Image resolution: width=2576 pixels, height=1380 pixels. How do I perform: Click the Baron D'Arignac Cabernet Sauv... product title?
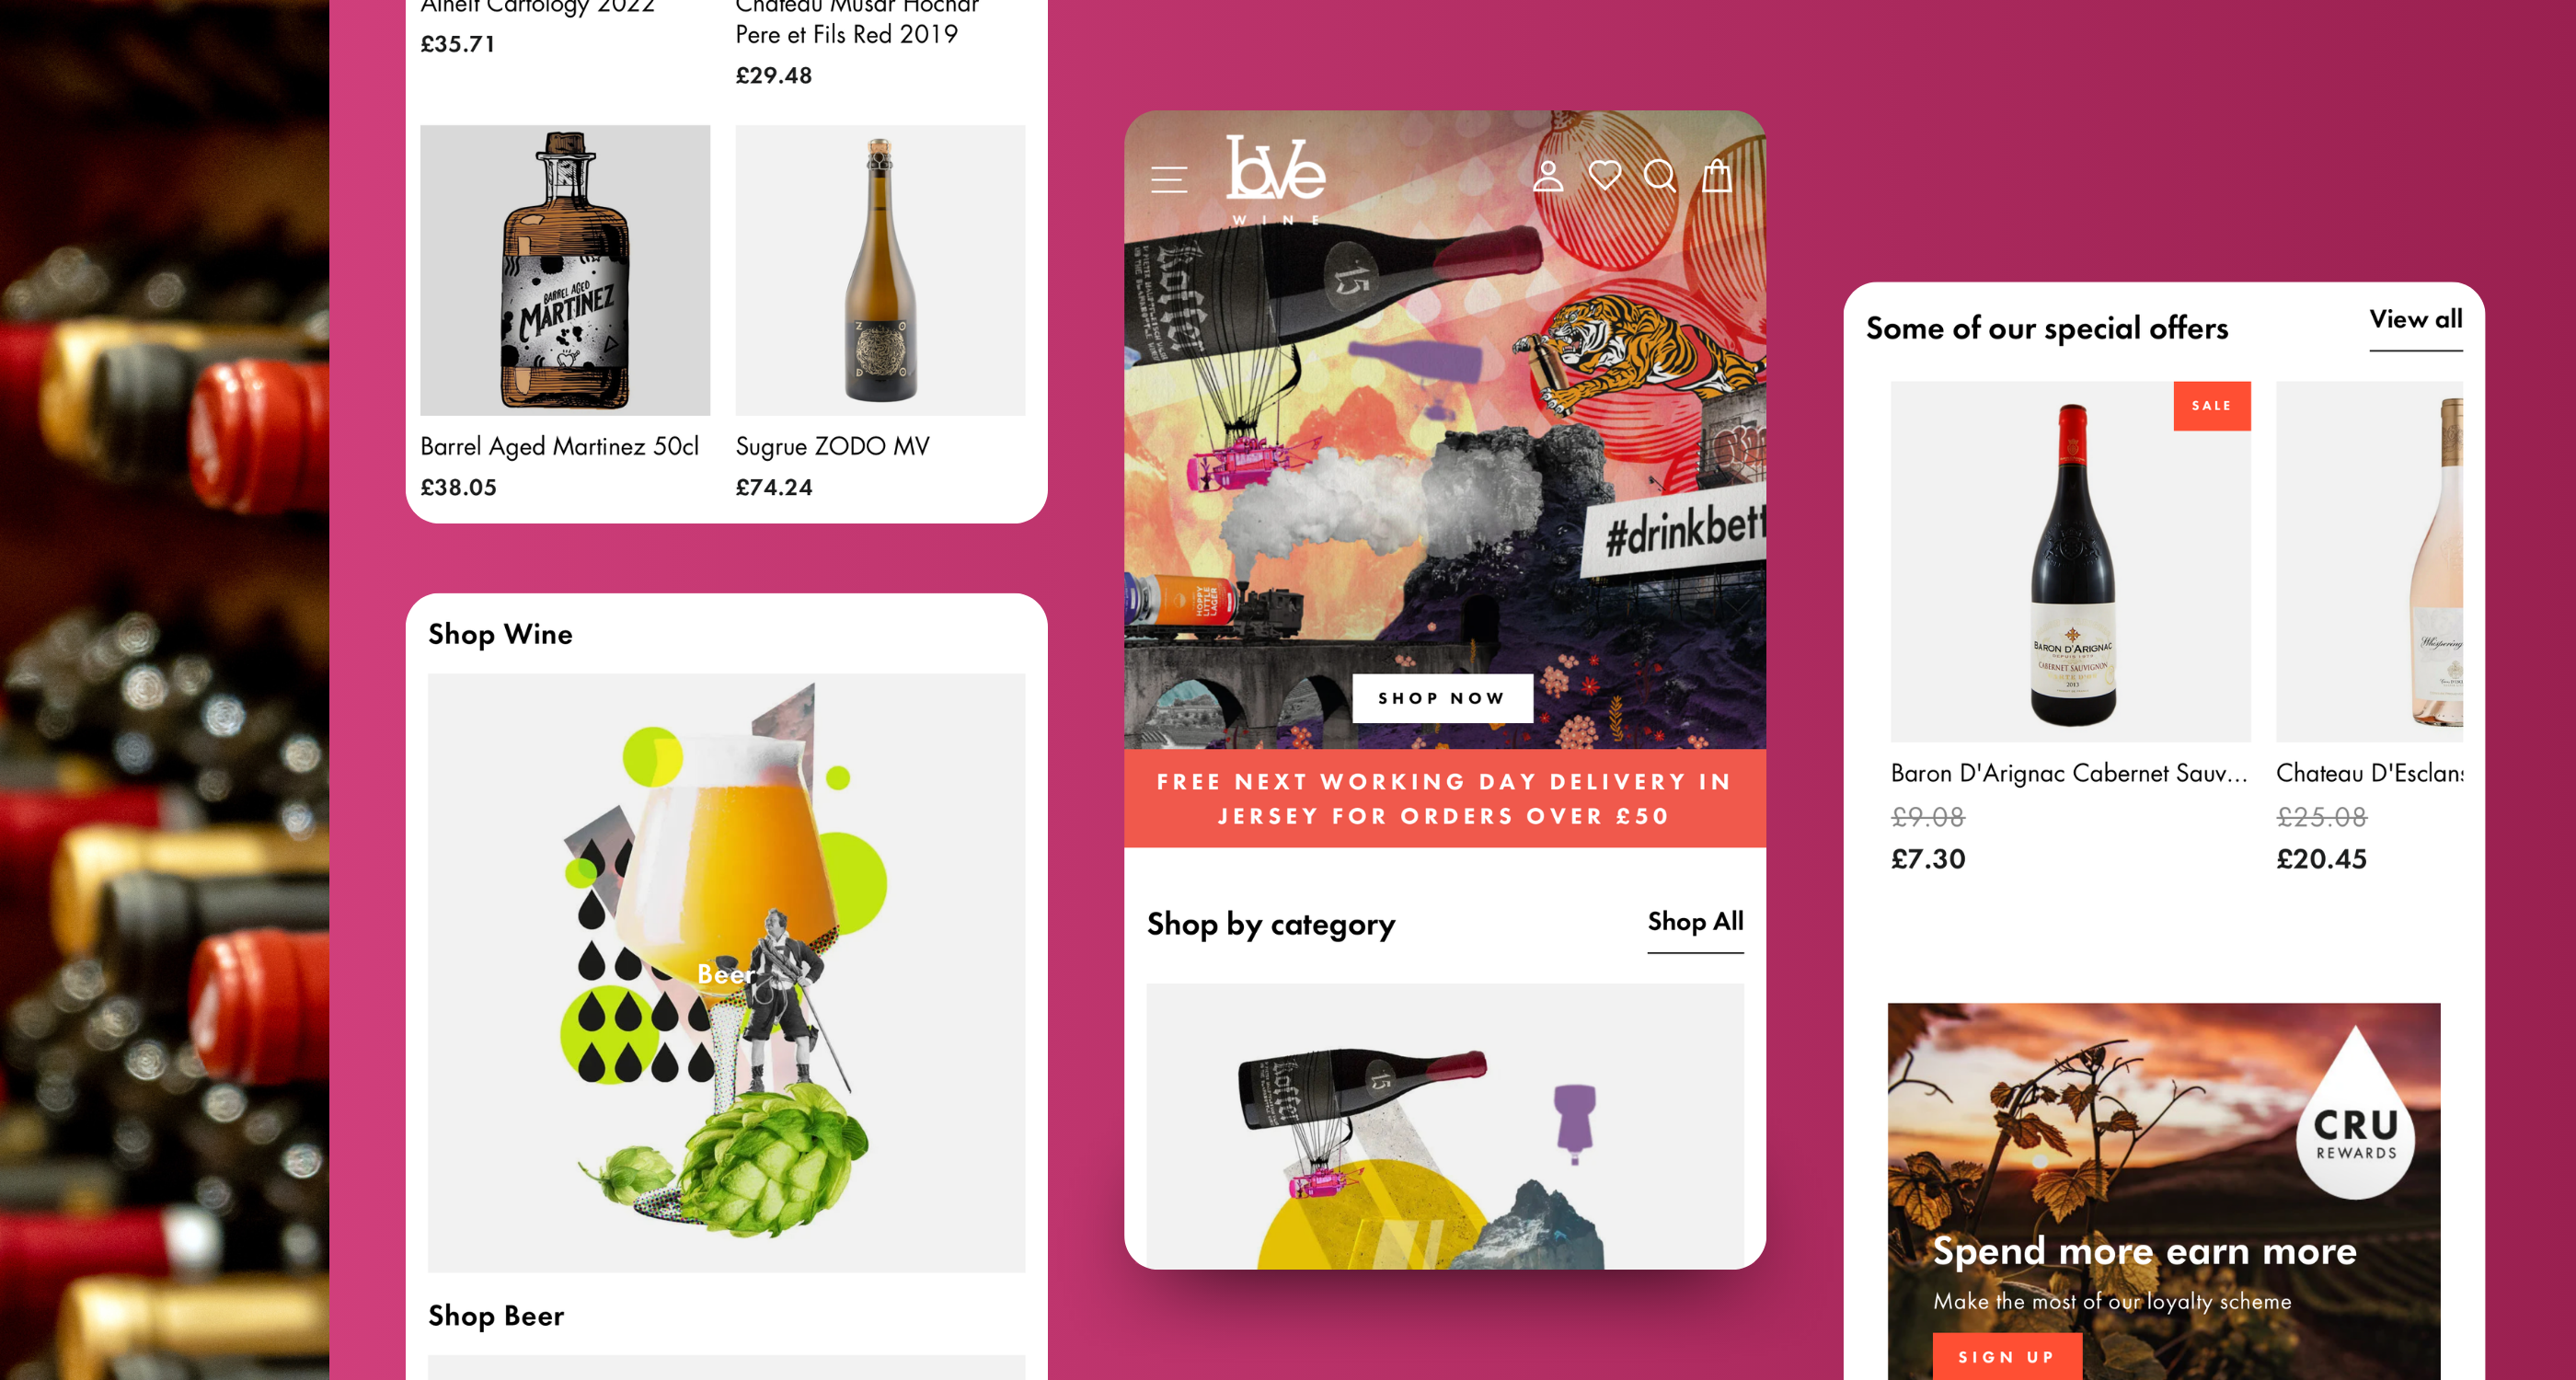click(x=2068, y=773)
